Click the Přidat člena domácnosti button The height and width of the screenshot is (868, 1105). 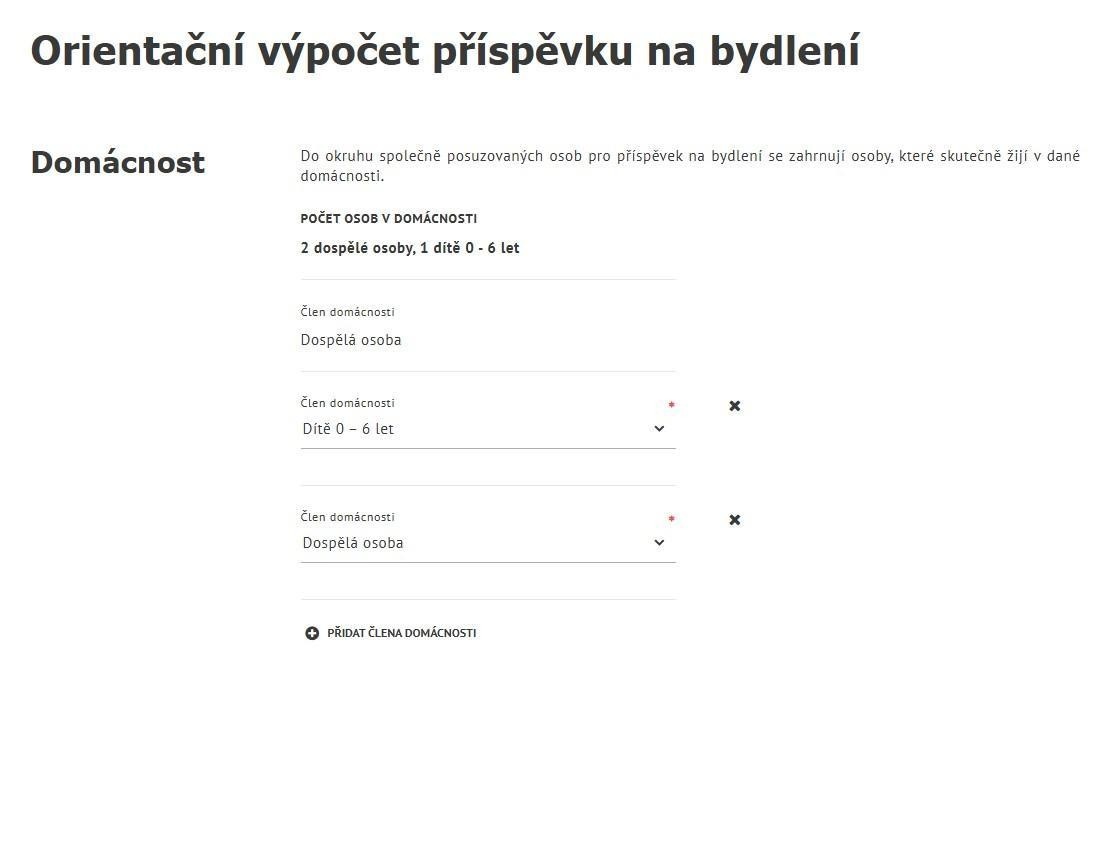click(401, 633)
